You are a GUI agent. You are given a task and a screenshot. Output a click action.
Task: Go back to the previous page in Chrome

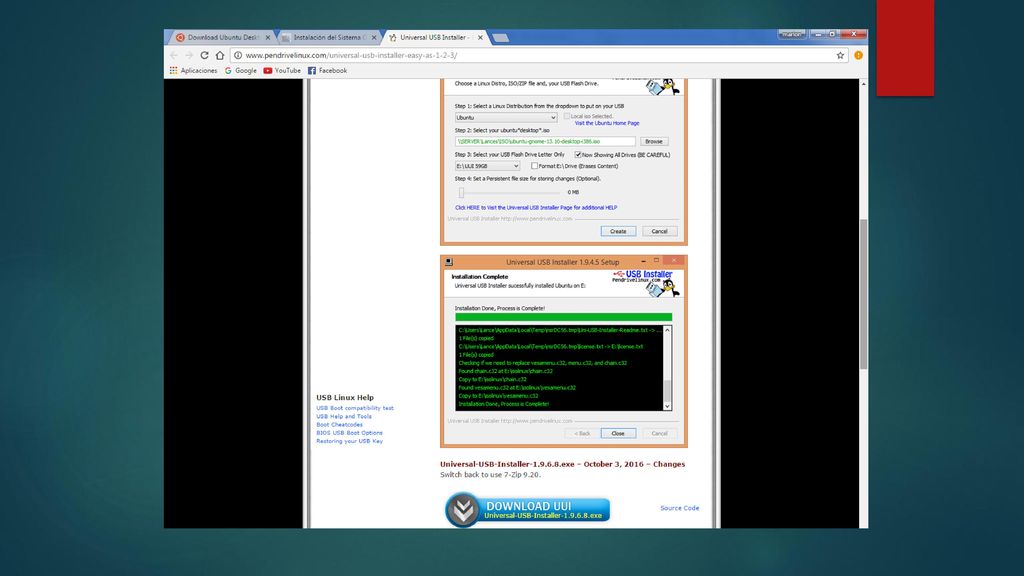pyautogui.click(x=174, y=56)
